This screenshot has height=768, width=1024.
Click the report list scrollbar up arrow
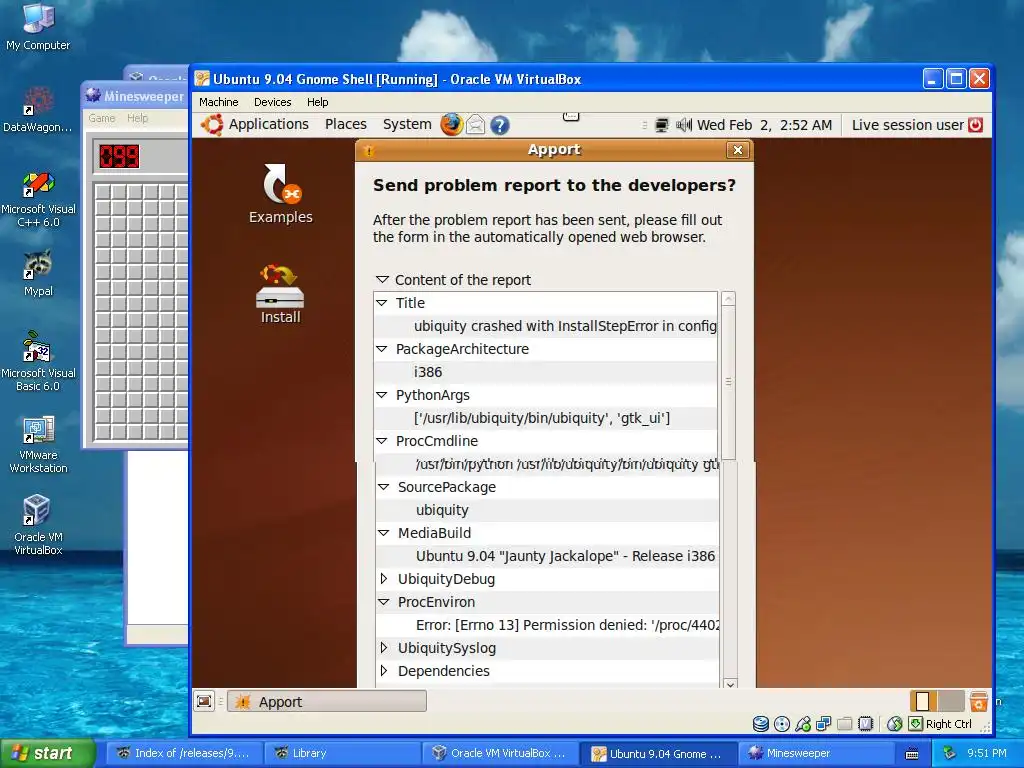[x=728, y=299]
